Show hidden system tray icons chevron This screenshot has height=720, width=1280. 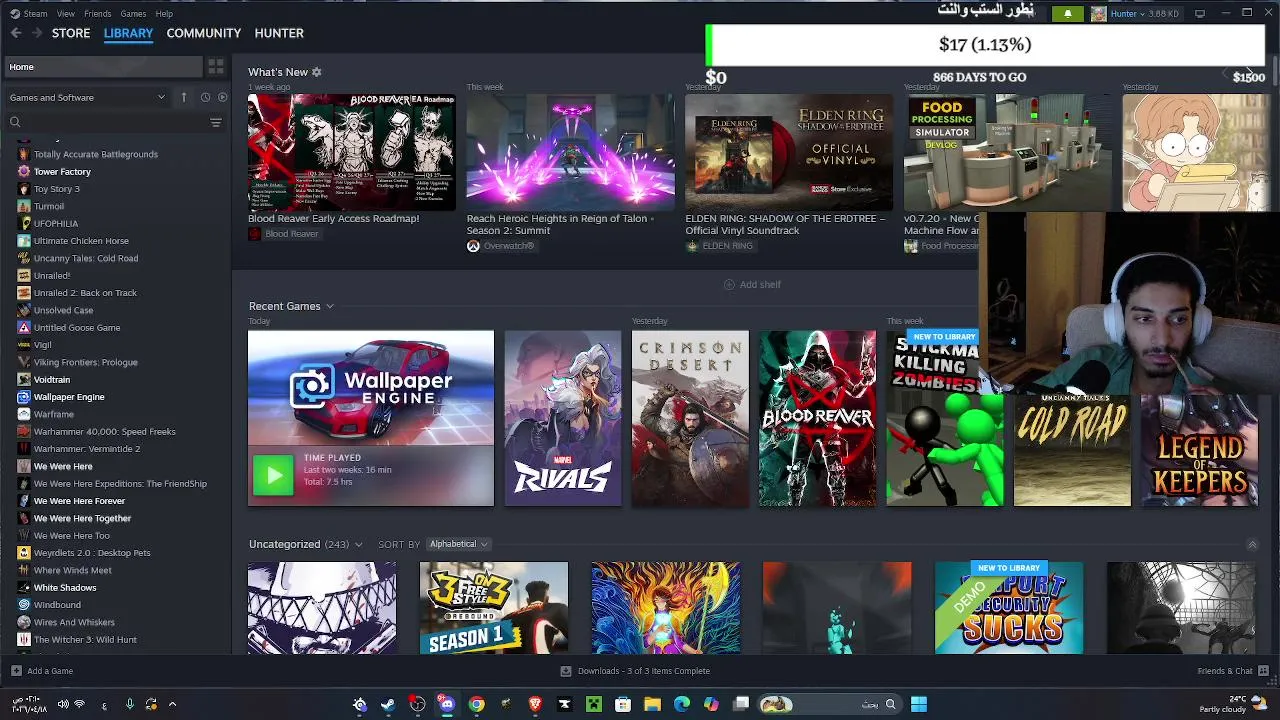coord(172,704)
